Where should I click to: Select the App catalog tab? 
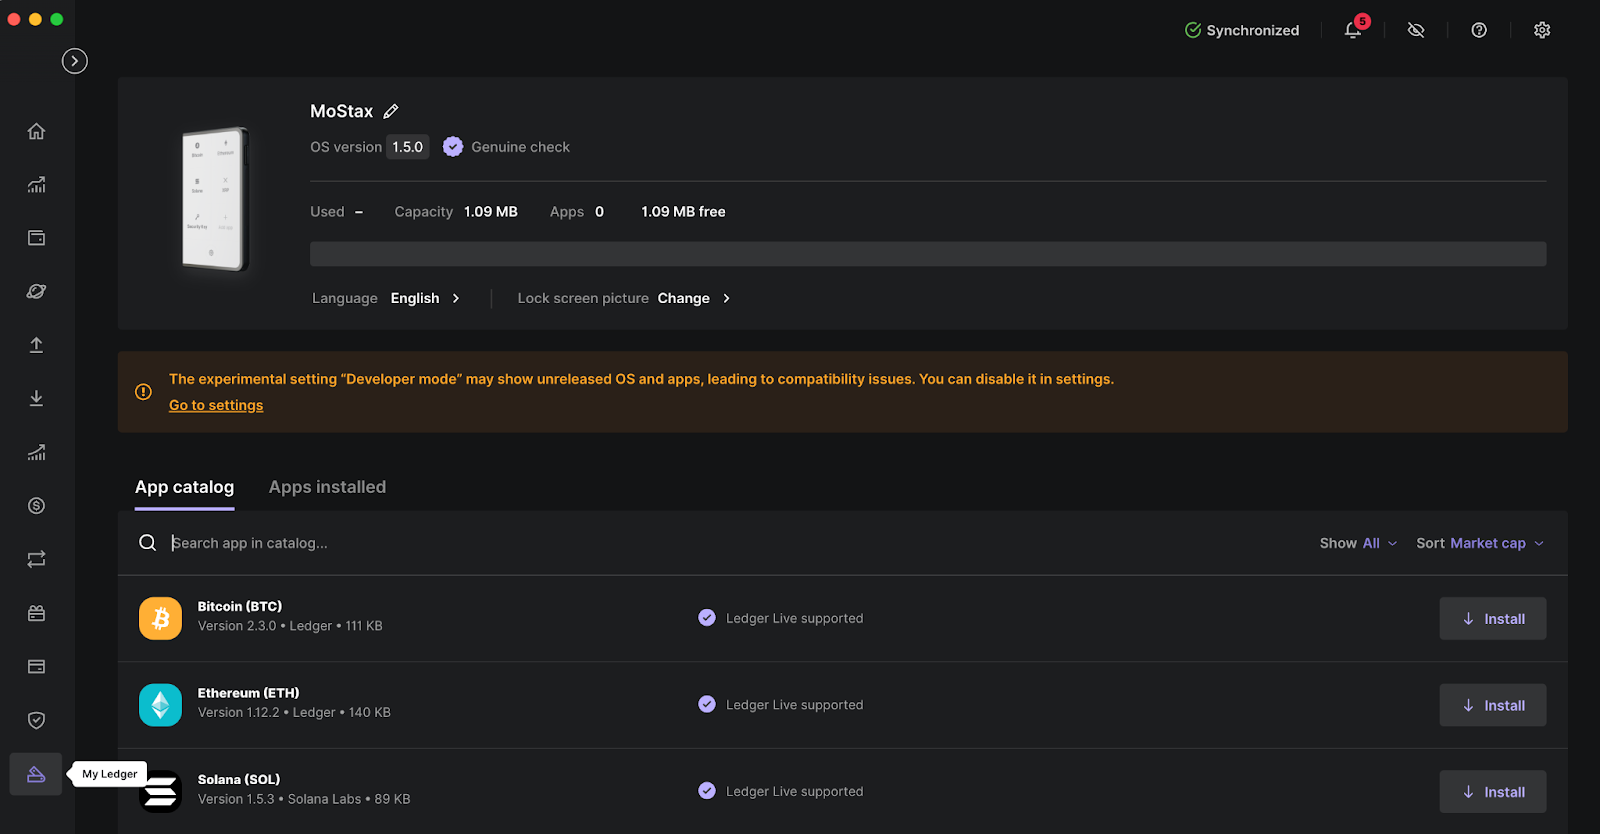click(184, 487)
